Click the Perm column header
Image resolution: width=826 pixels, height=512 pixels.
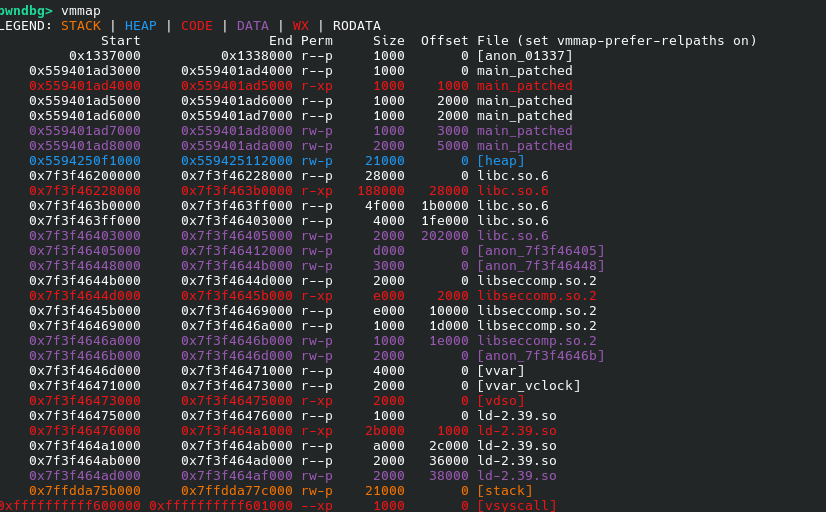click(x=317, y=41)
